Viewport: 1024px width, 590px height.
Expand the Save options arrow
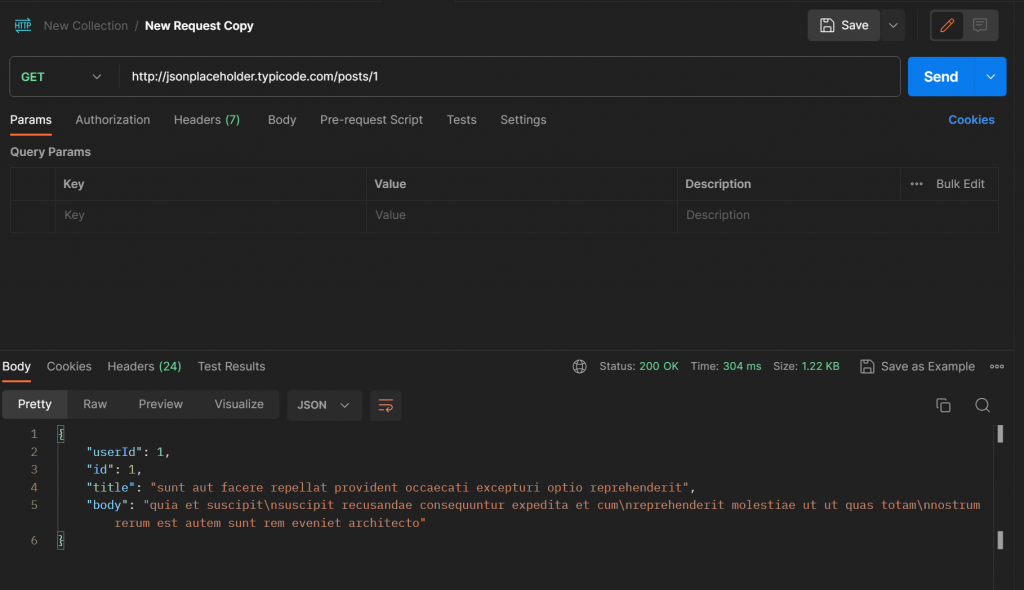tap(893, 26)
